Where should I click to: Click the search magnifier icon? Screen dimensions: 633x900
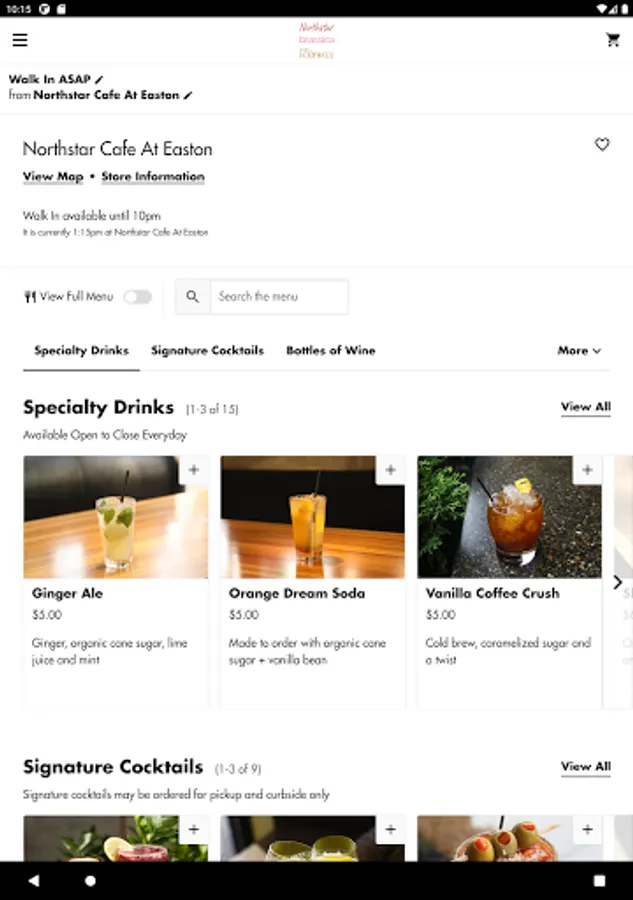(193, 296)
